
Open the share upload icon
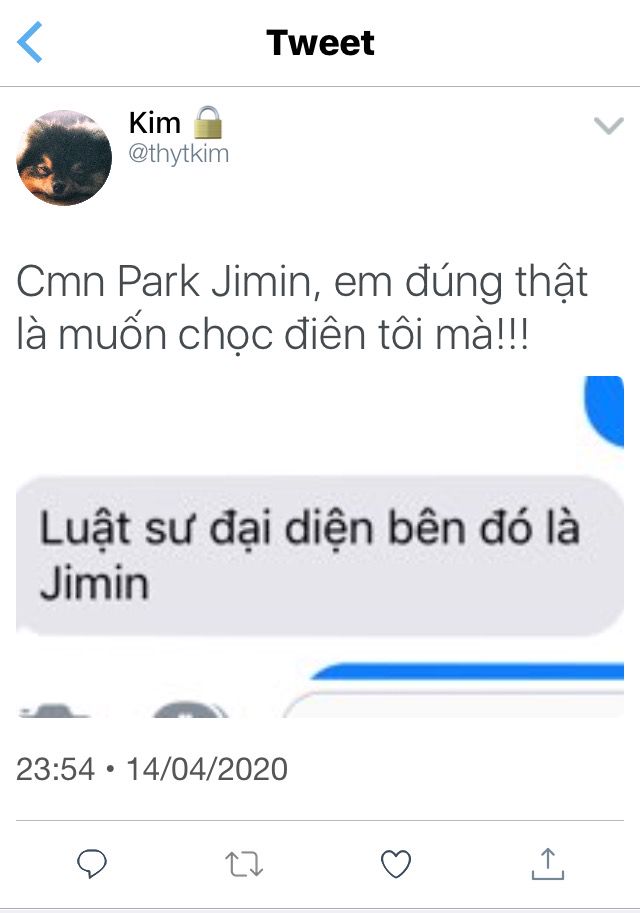(x=547, y=864)
